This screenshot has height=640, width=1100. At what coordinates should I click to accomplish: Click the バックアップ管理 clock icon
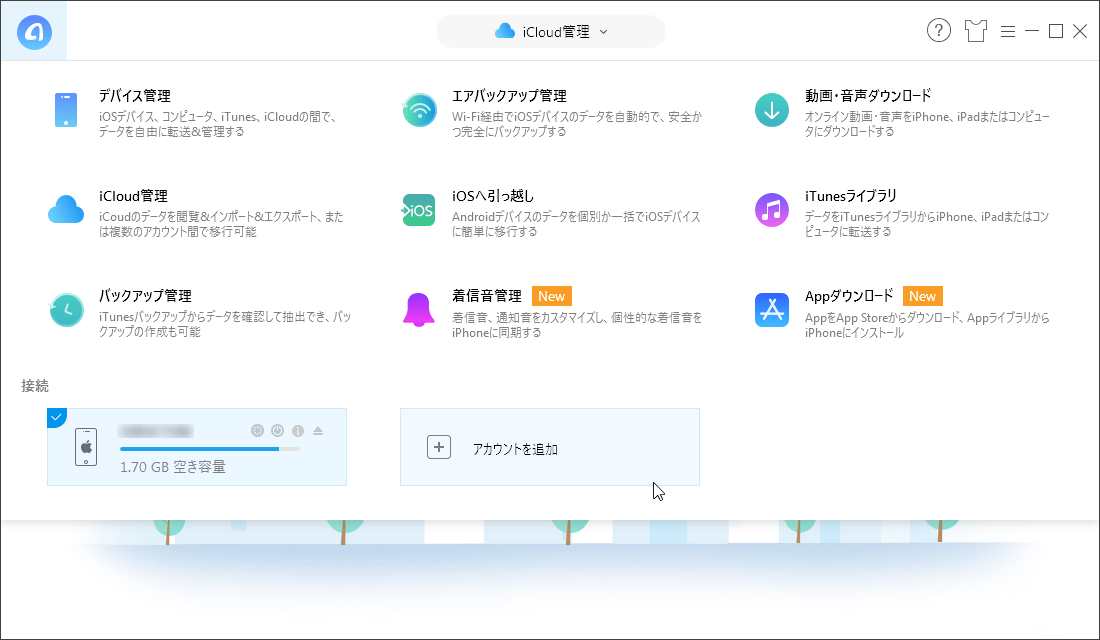point(66,309)
